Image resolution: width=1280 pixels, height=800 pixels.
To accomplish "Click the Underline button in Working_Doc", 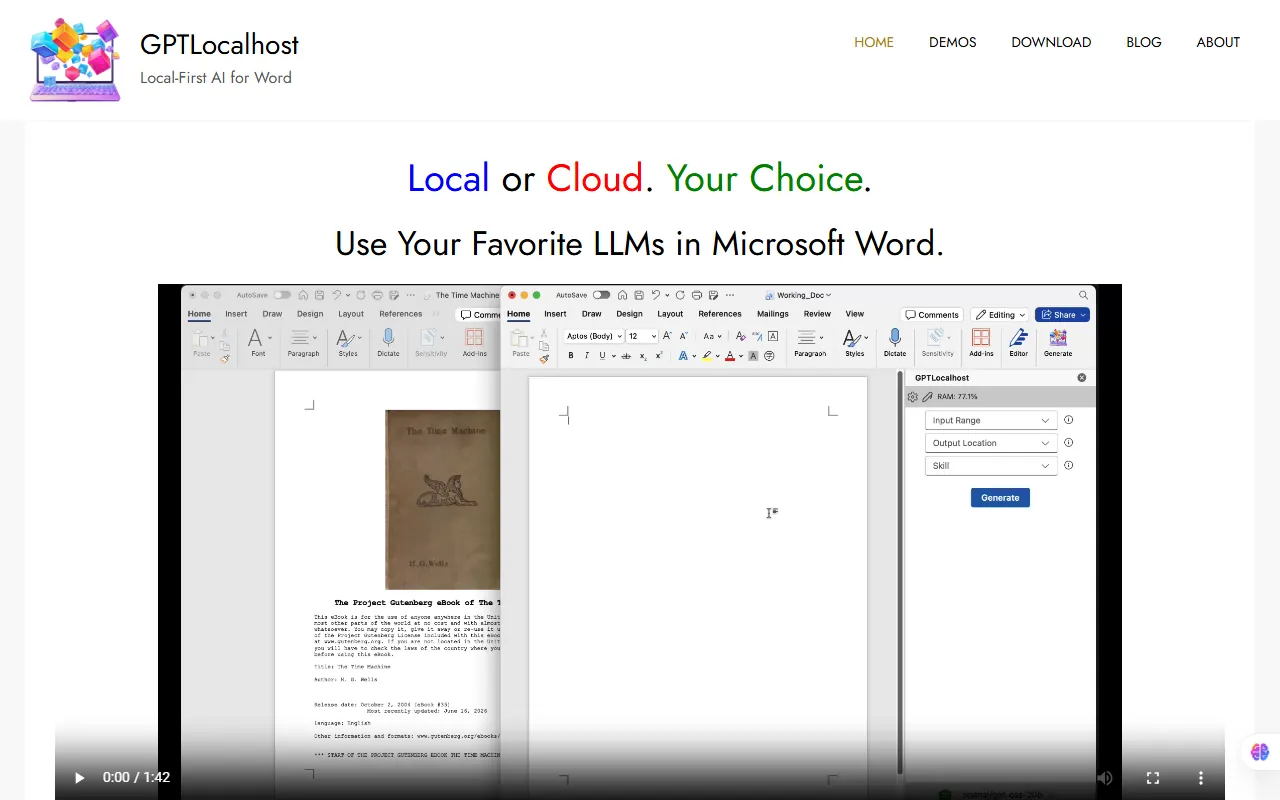I will click(x=602, y=355).
